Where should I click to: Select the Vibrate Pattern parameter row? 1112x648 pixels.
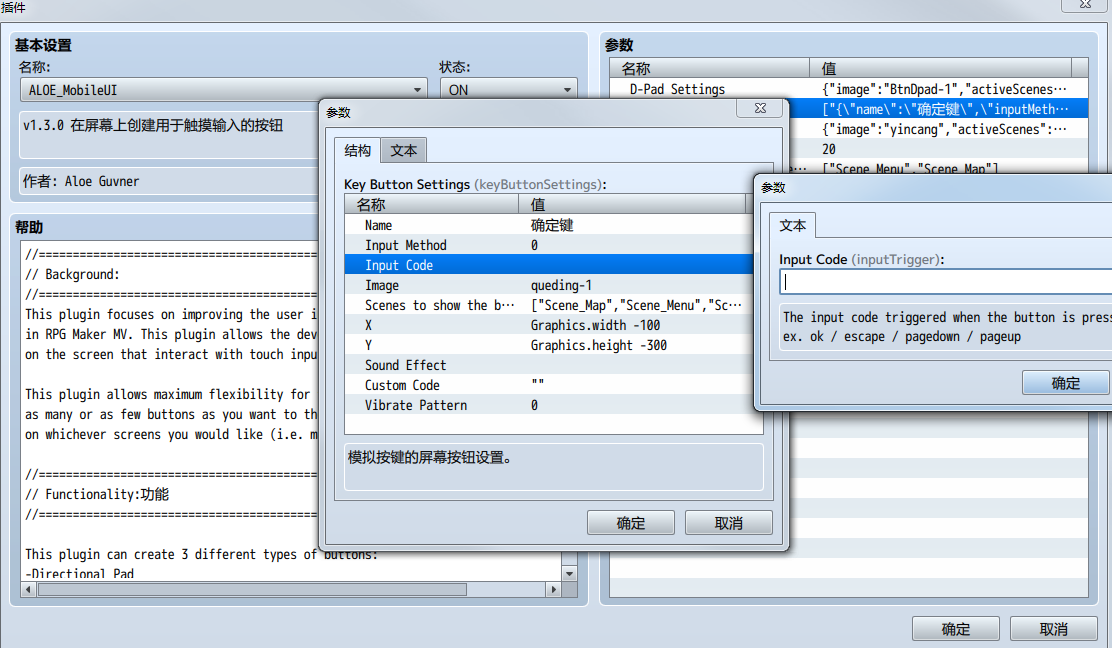click(x=549, y=405)
